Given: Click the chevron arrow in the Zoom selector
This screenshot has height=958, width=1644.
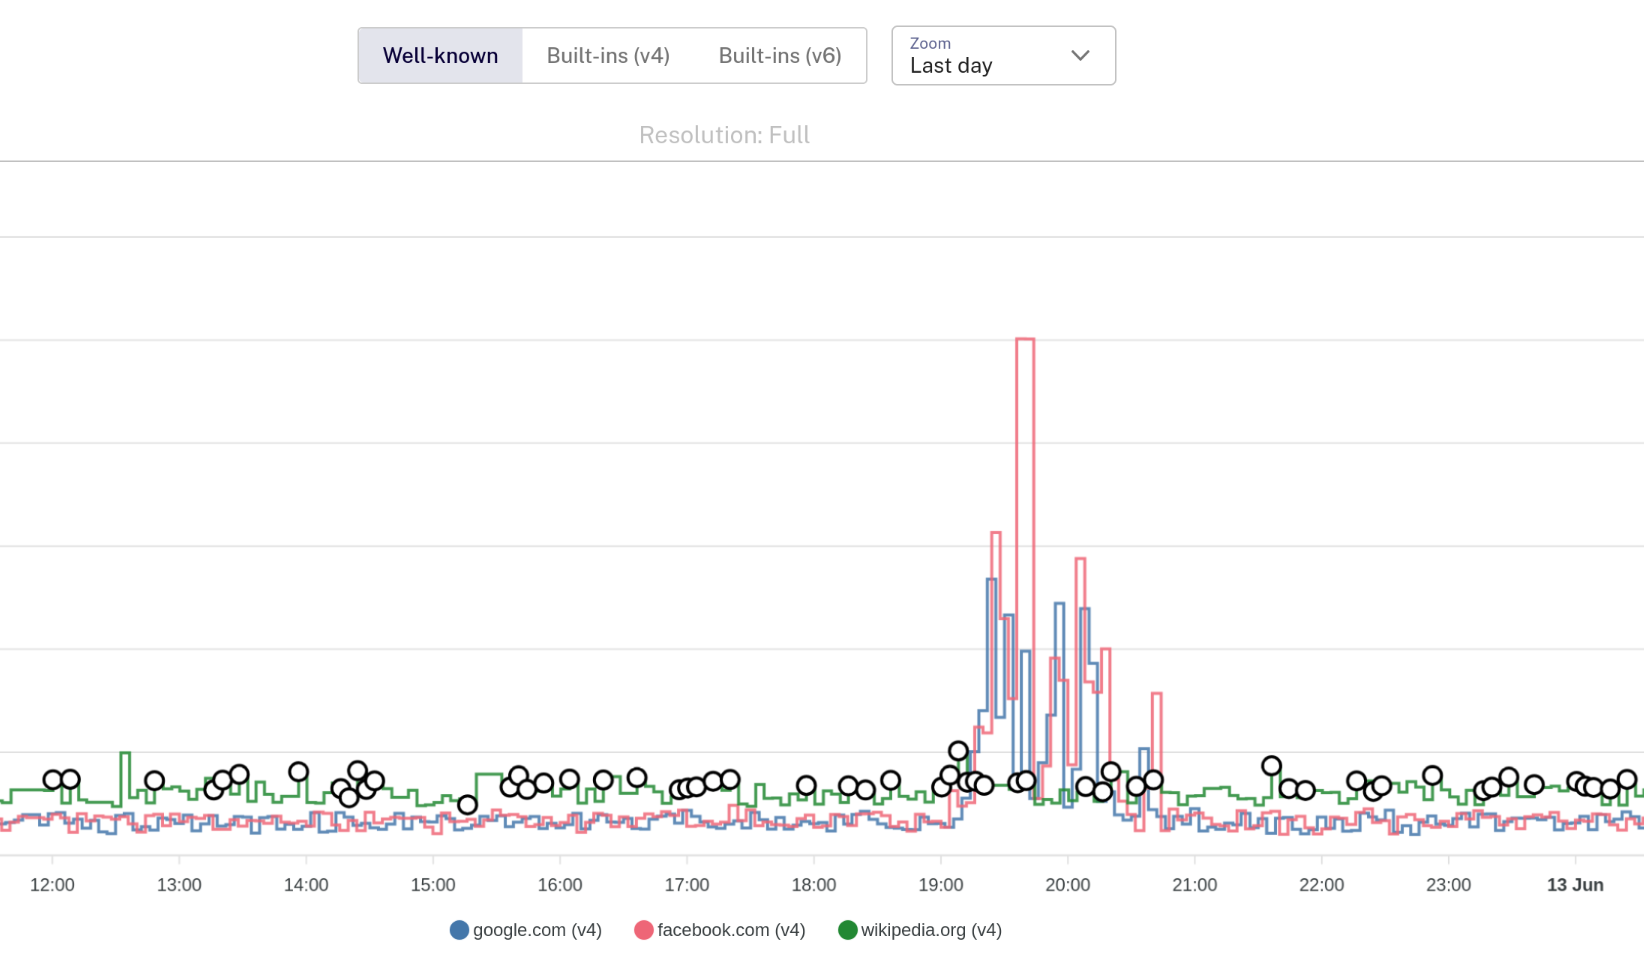Looking at the screenshot, I should coord(1080,56).
